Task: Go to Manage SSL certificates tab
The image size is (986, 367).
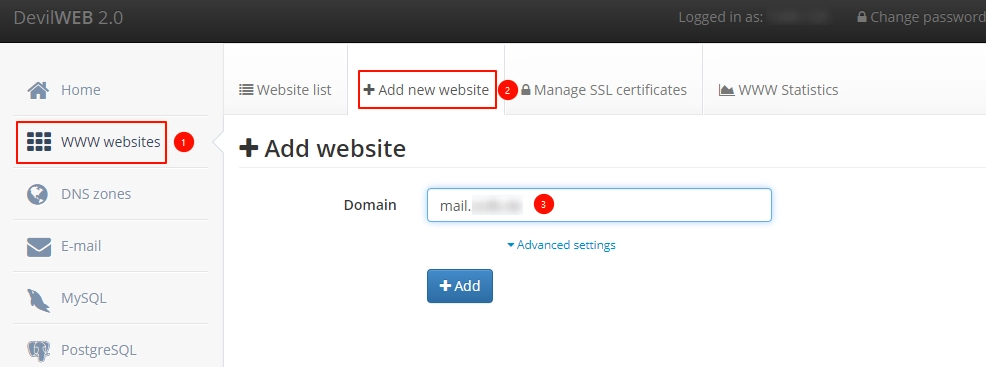Action: pyautogui.click(x=604, y=90)
